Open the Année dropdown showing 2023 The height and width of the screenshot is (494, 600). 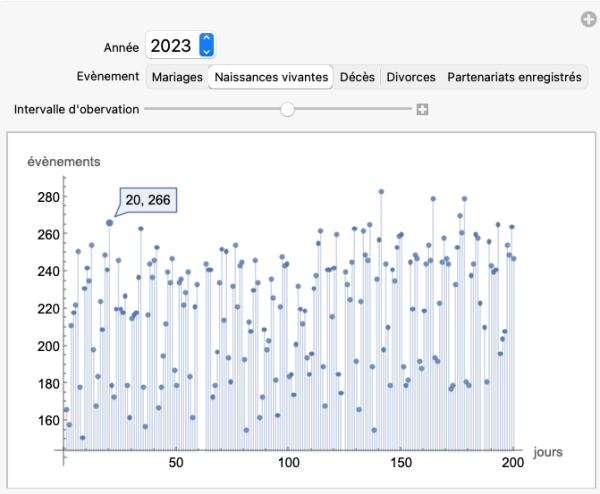[x=180, y=45]
